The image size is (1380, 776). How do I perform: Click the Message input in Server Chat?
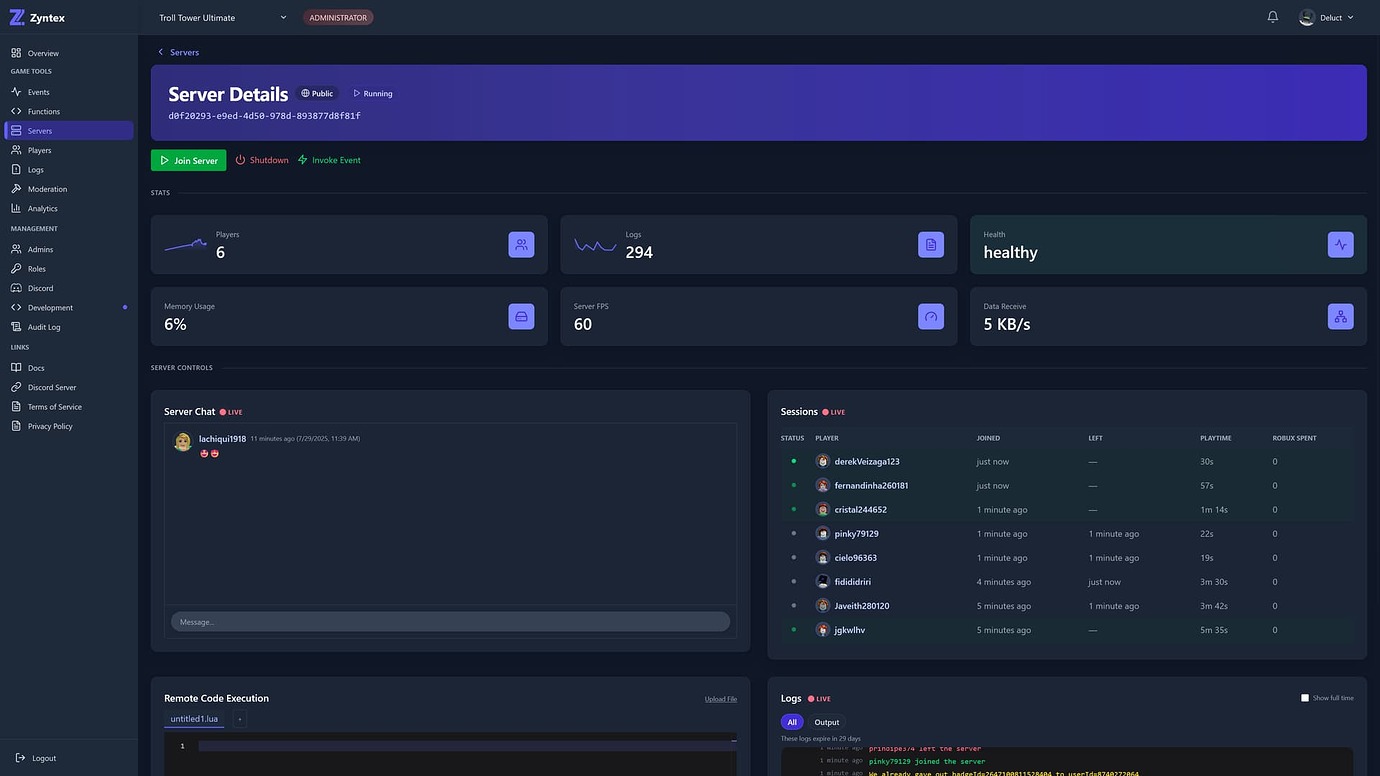pyautogui.click(x=450, y=621)
